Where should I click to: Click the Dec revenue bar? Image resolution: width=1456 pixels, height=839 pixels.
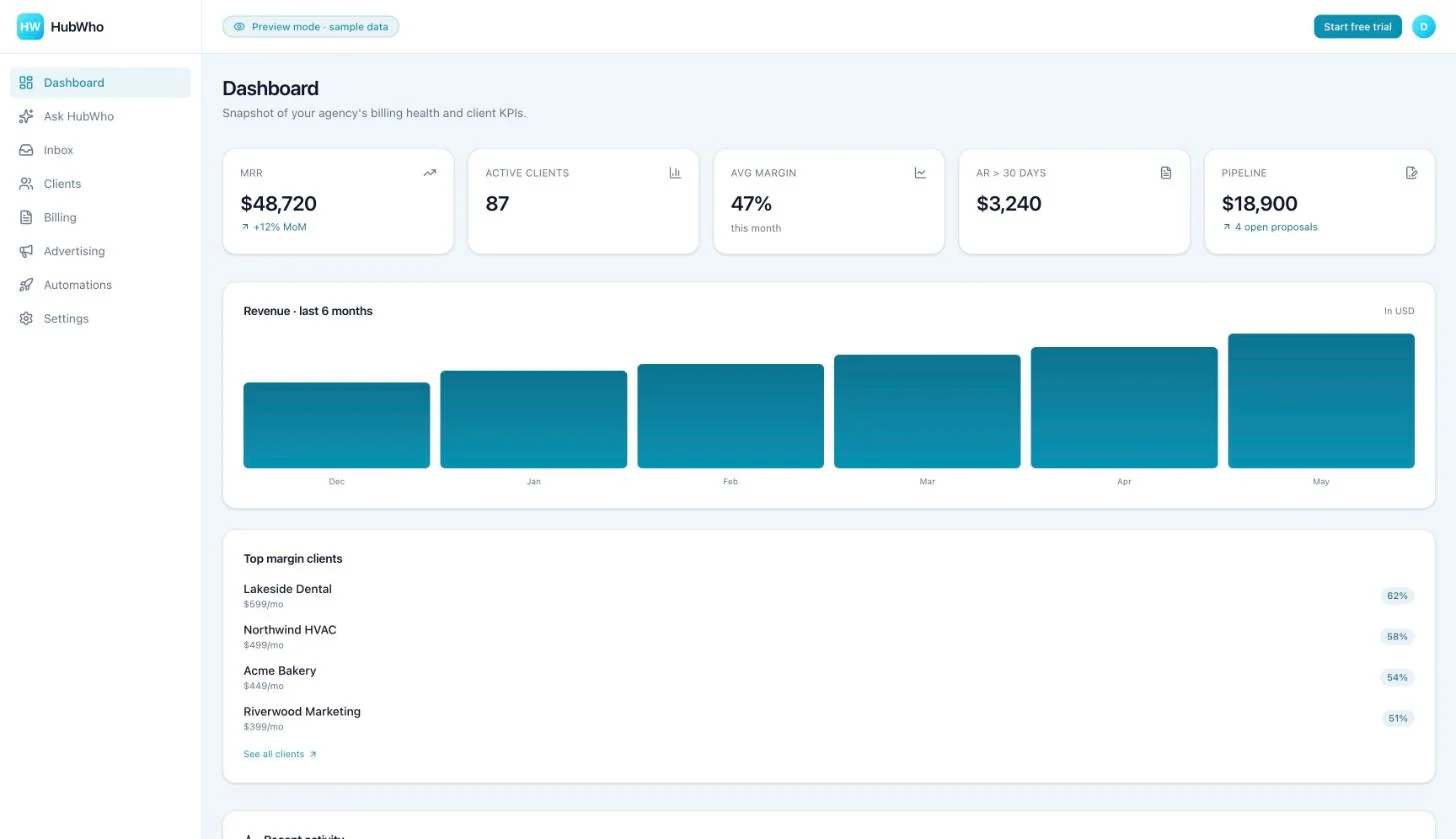(337, 425)
